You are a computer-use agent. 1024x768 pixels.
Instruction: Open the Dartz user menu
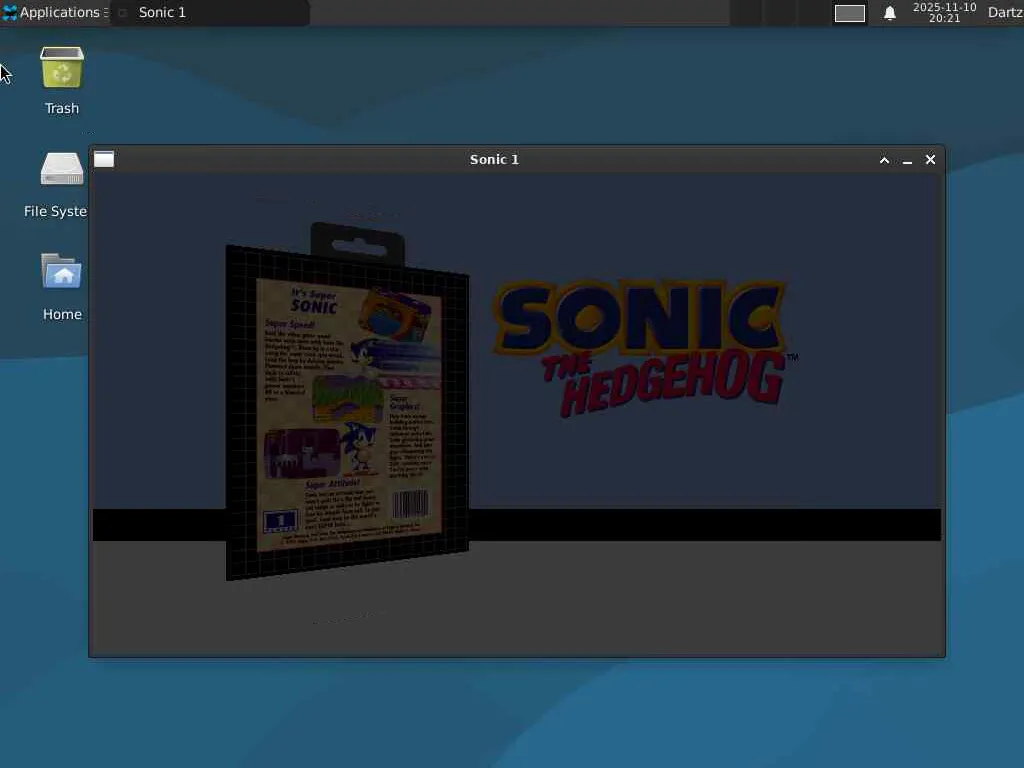coord(1005,12)
